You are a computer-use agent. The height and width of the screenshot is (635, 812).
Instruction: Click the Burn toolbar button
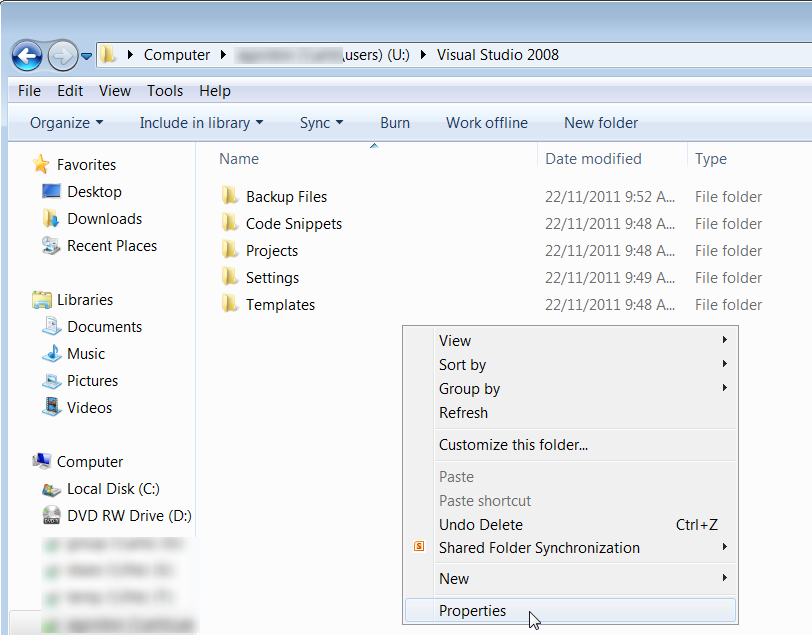395,123
